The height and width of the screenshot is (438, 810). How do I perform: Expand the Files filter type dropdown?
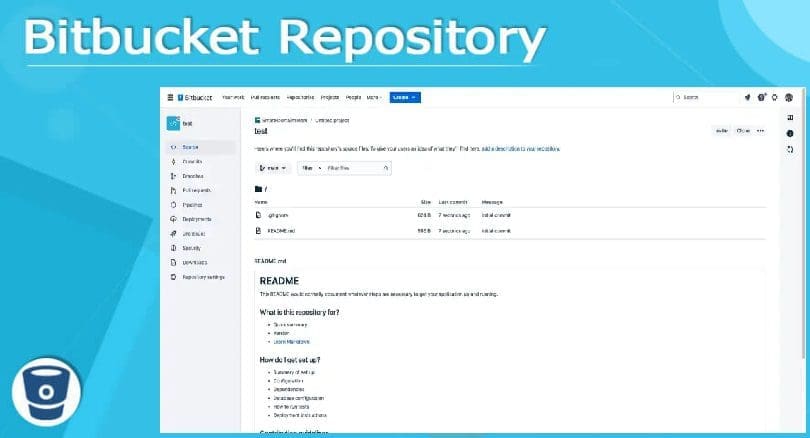[x=311, y=168]
